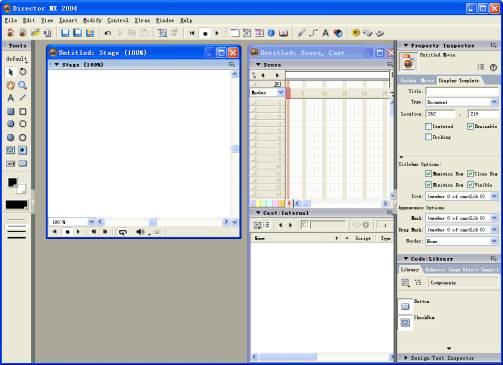
Task: Play movie from main toolbar
Action: click(217, 33)
